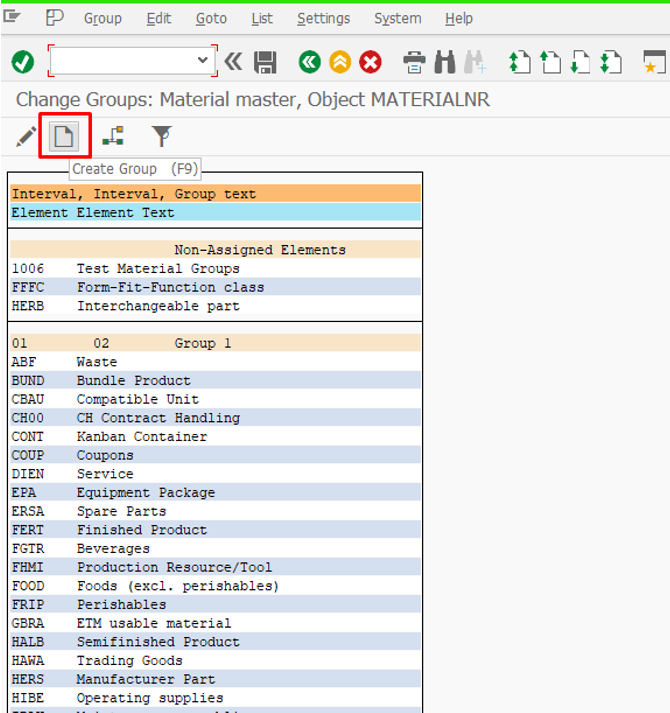
Task: Click the Save disk icon
Action: coord(265,62)
